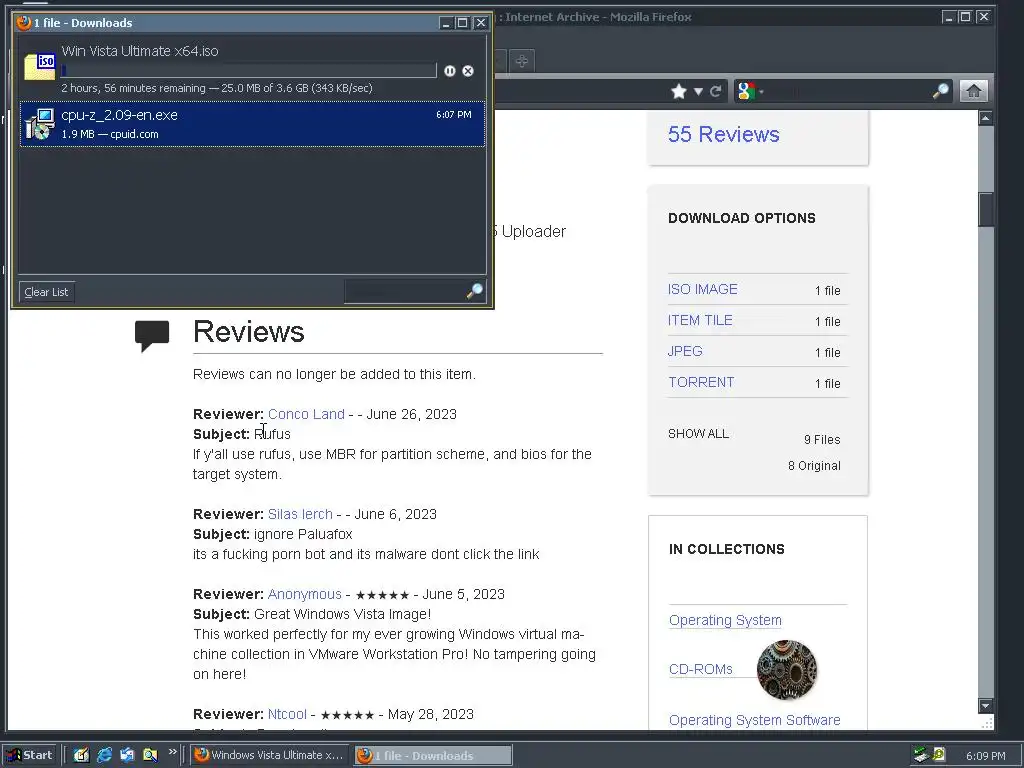Open the CD-ROMs collection link
The image size is (1024, 768).
click(x=701, y=669)
